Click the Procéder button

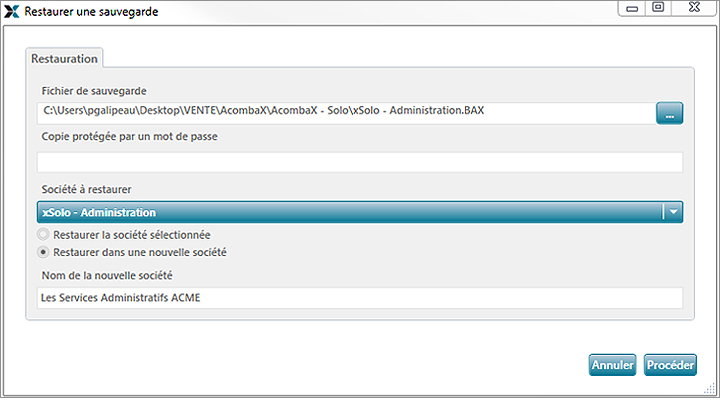[x=670, y=365]
